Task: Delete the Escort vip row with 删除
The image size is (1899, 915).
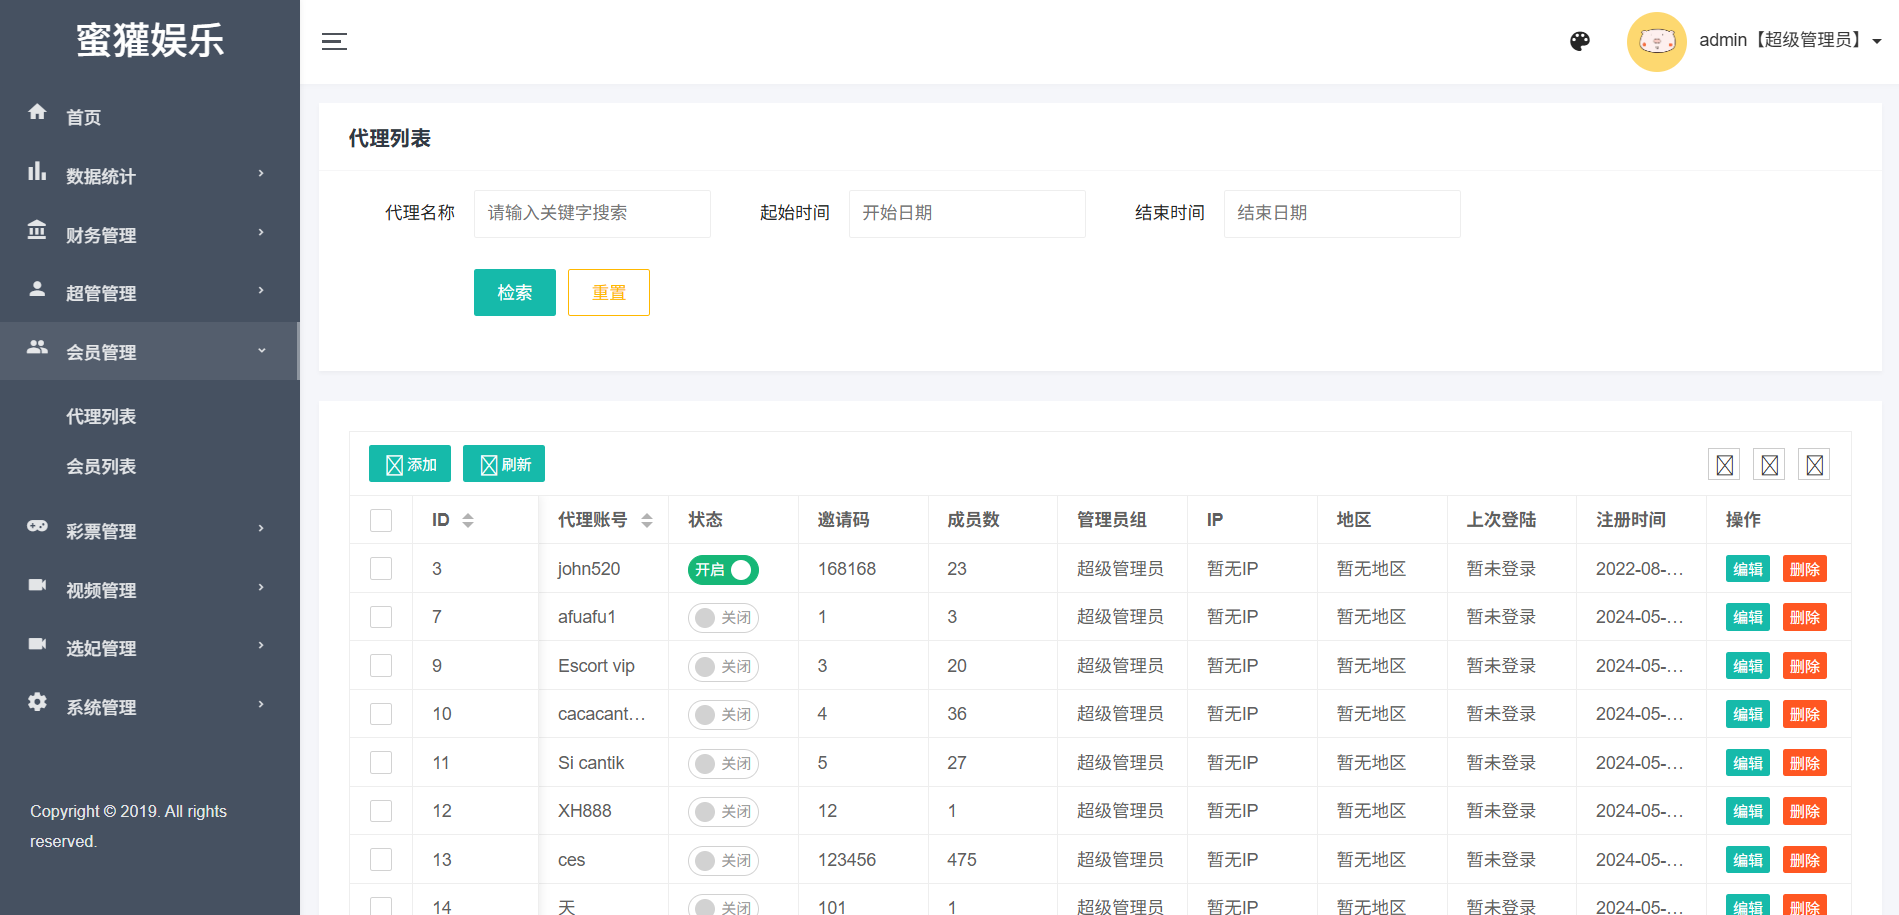Action: click(x=1804, y=666)
